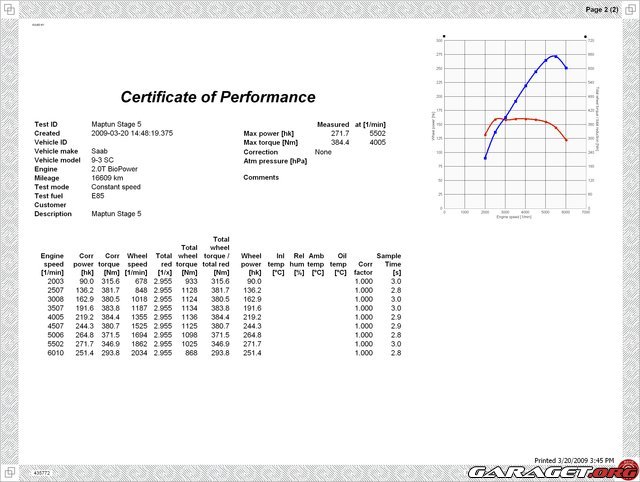Click the Engine speed column header
Viewport: 640px width, 482px height.
pyautogui.click(x=52, y=264)
